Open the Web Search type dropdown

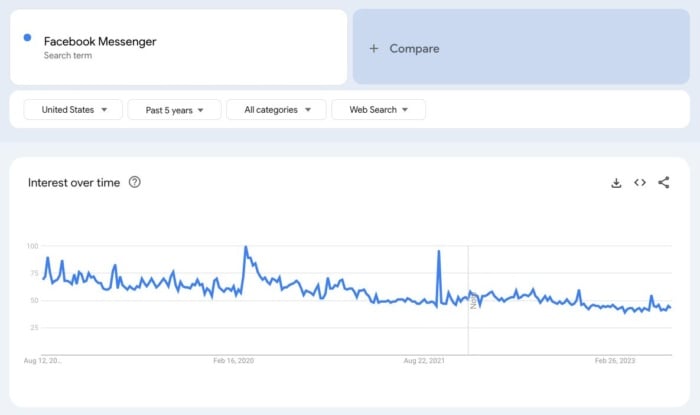pyautogui.click(x=378, y=110)
